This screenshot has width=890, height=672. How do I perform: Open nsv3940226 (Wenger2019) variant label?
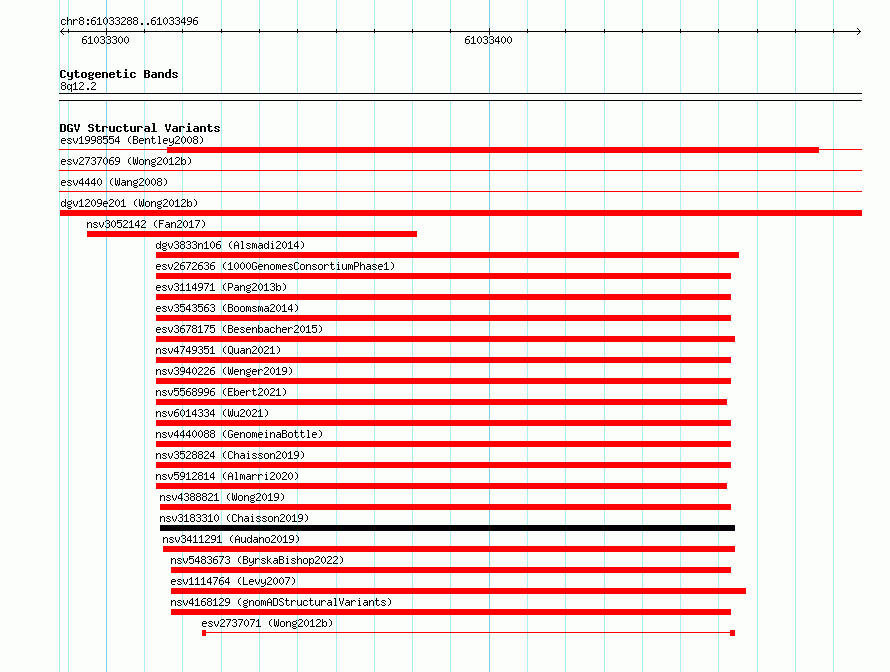[224, 371]
